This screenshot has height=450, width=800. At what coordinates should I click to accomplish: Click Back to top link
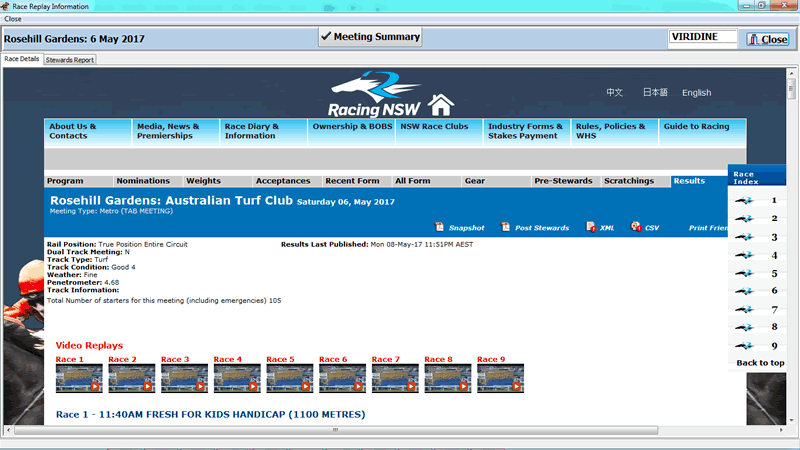coord(760,363)
